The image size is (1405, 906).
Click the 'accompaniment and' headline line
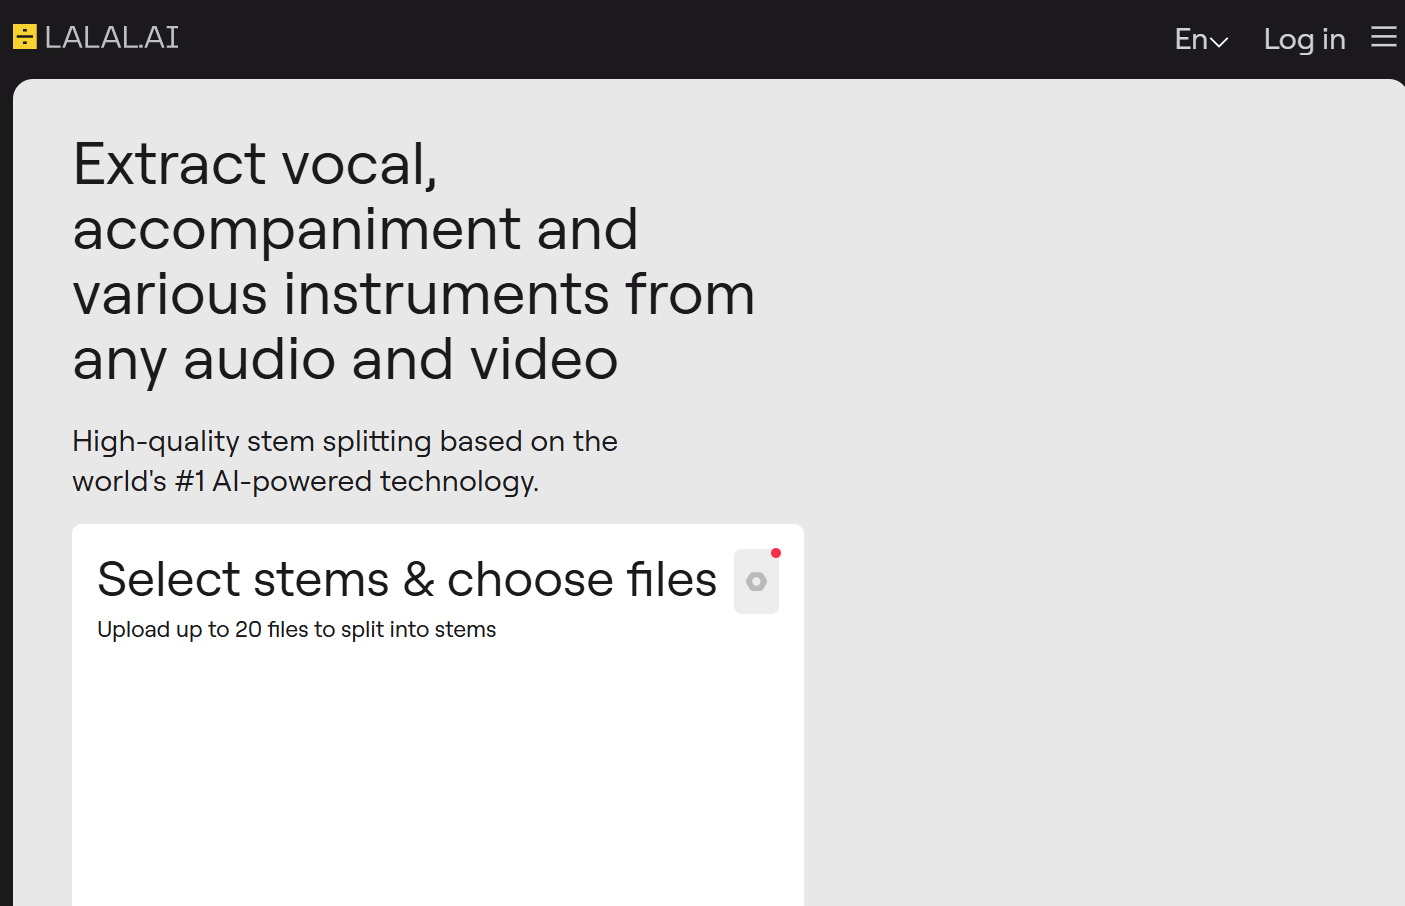tap(355, 229)
